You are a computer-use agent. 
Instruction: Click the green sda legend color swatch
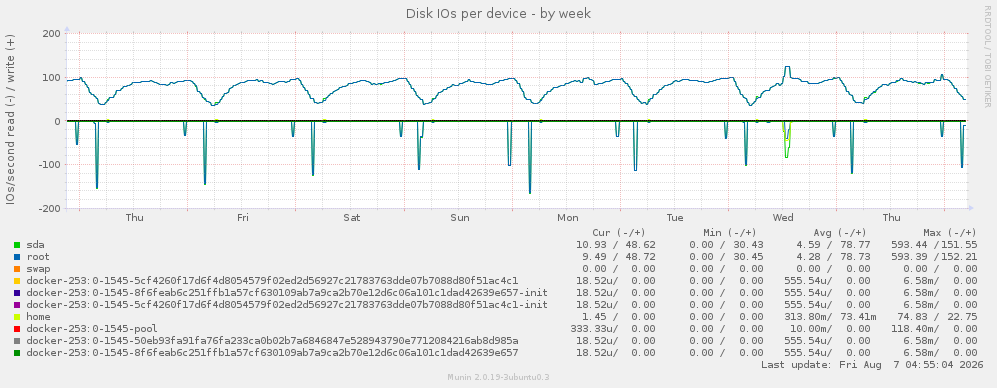point(17,244)
